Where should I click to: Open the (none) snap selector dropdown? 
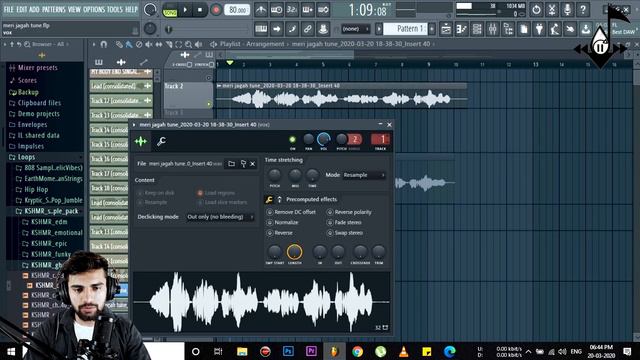[x=356, y=29]
